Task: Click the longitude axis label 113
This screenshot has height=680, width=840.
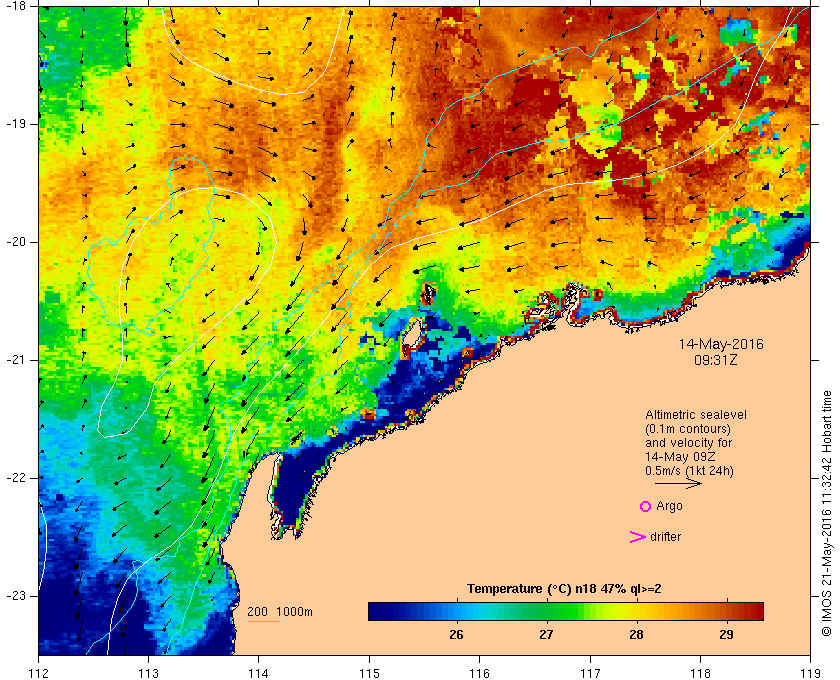Action: (x=148, y=673)
